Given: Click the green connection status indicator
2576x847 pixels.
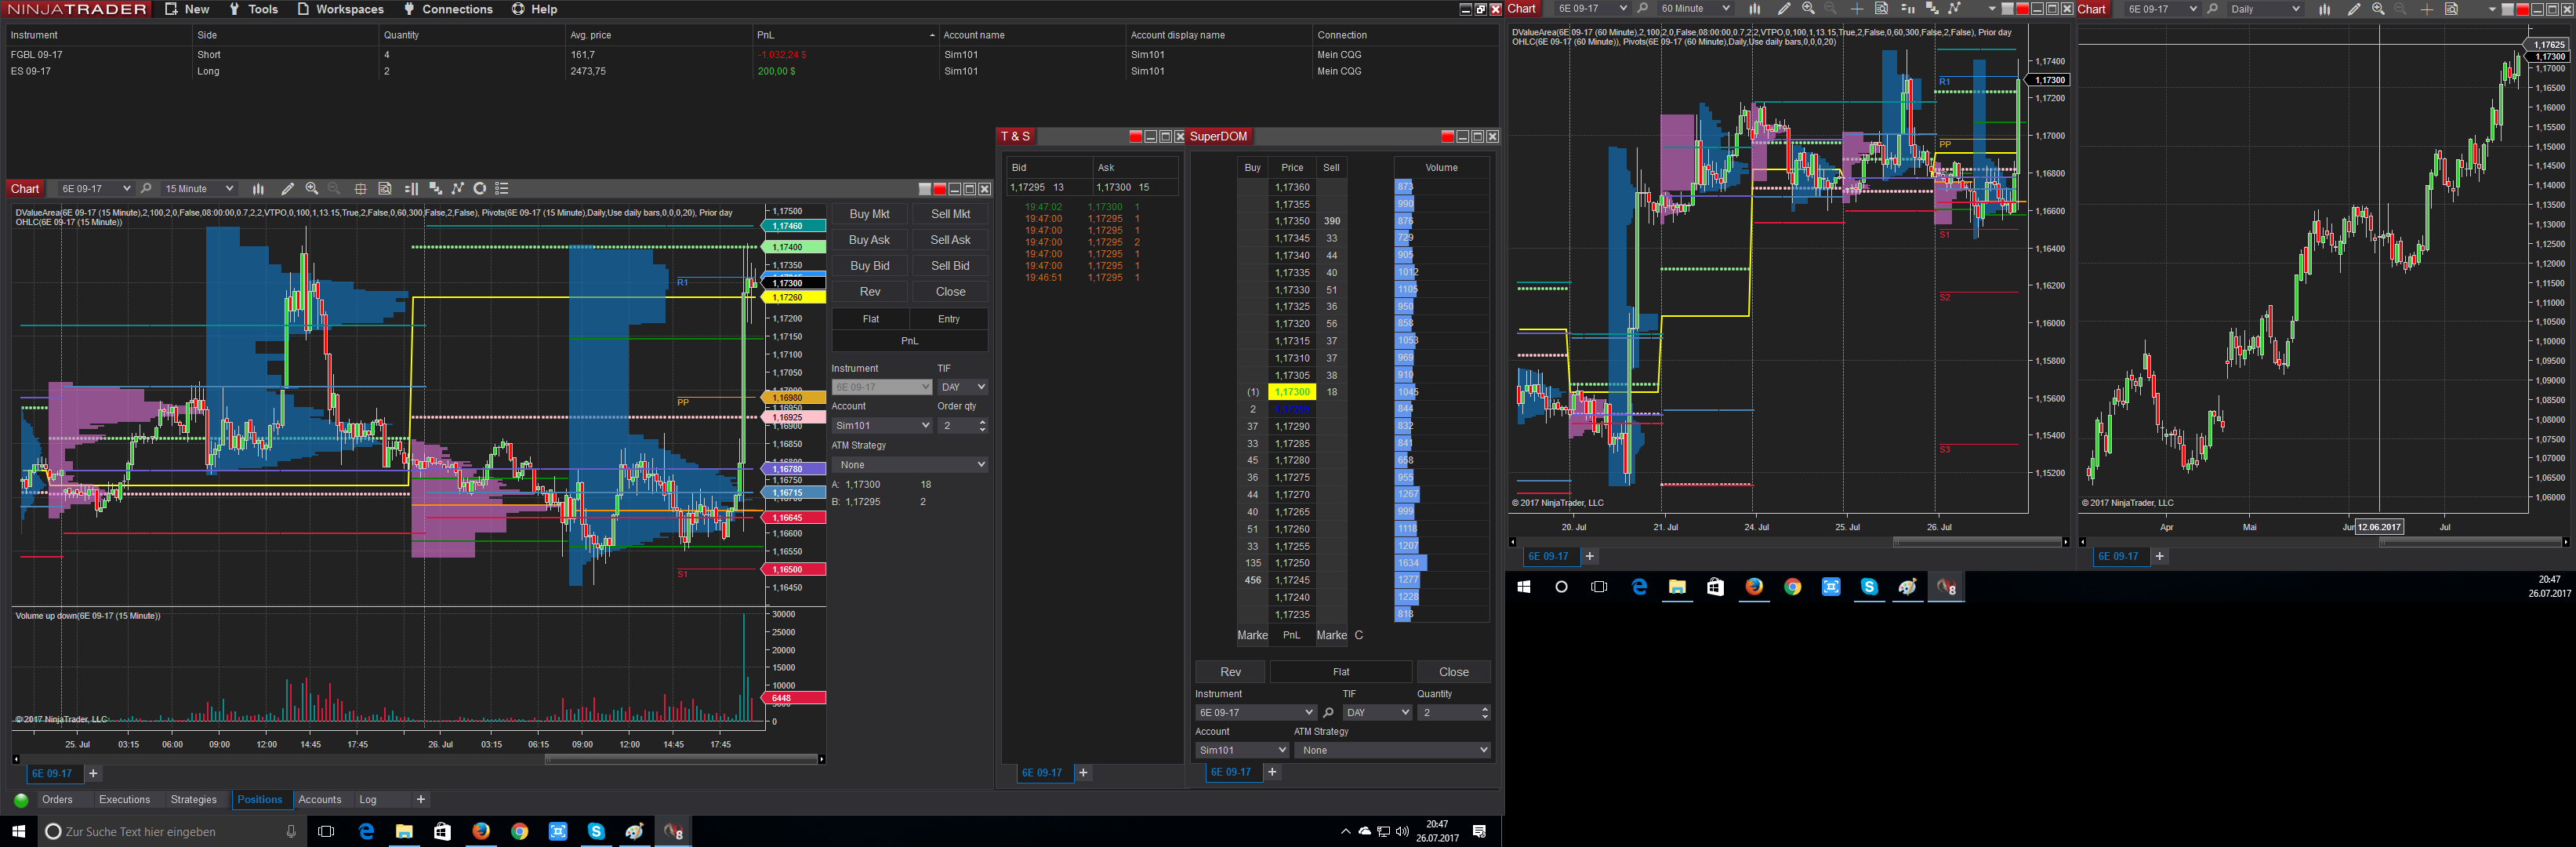Looking at the screenshot, I should [x=21, y=801].
